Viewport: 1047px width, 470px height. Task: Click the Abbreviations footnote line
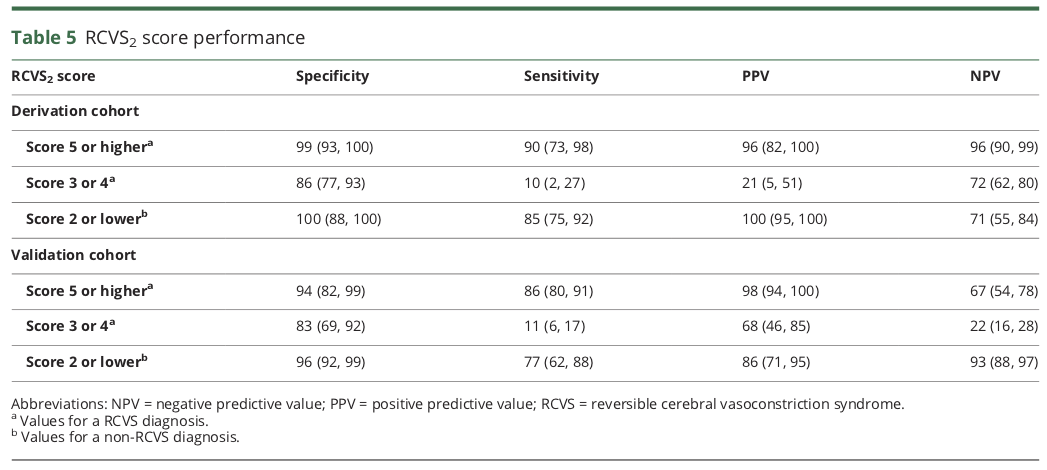tap(456, 404)
